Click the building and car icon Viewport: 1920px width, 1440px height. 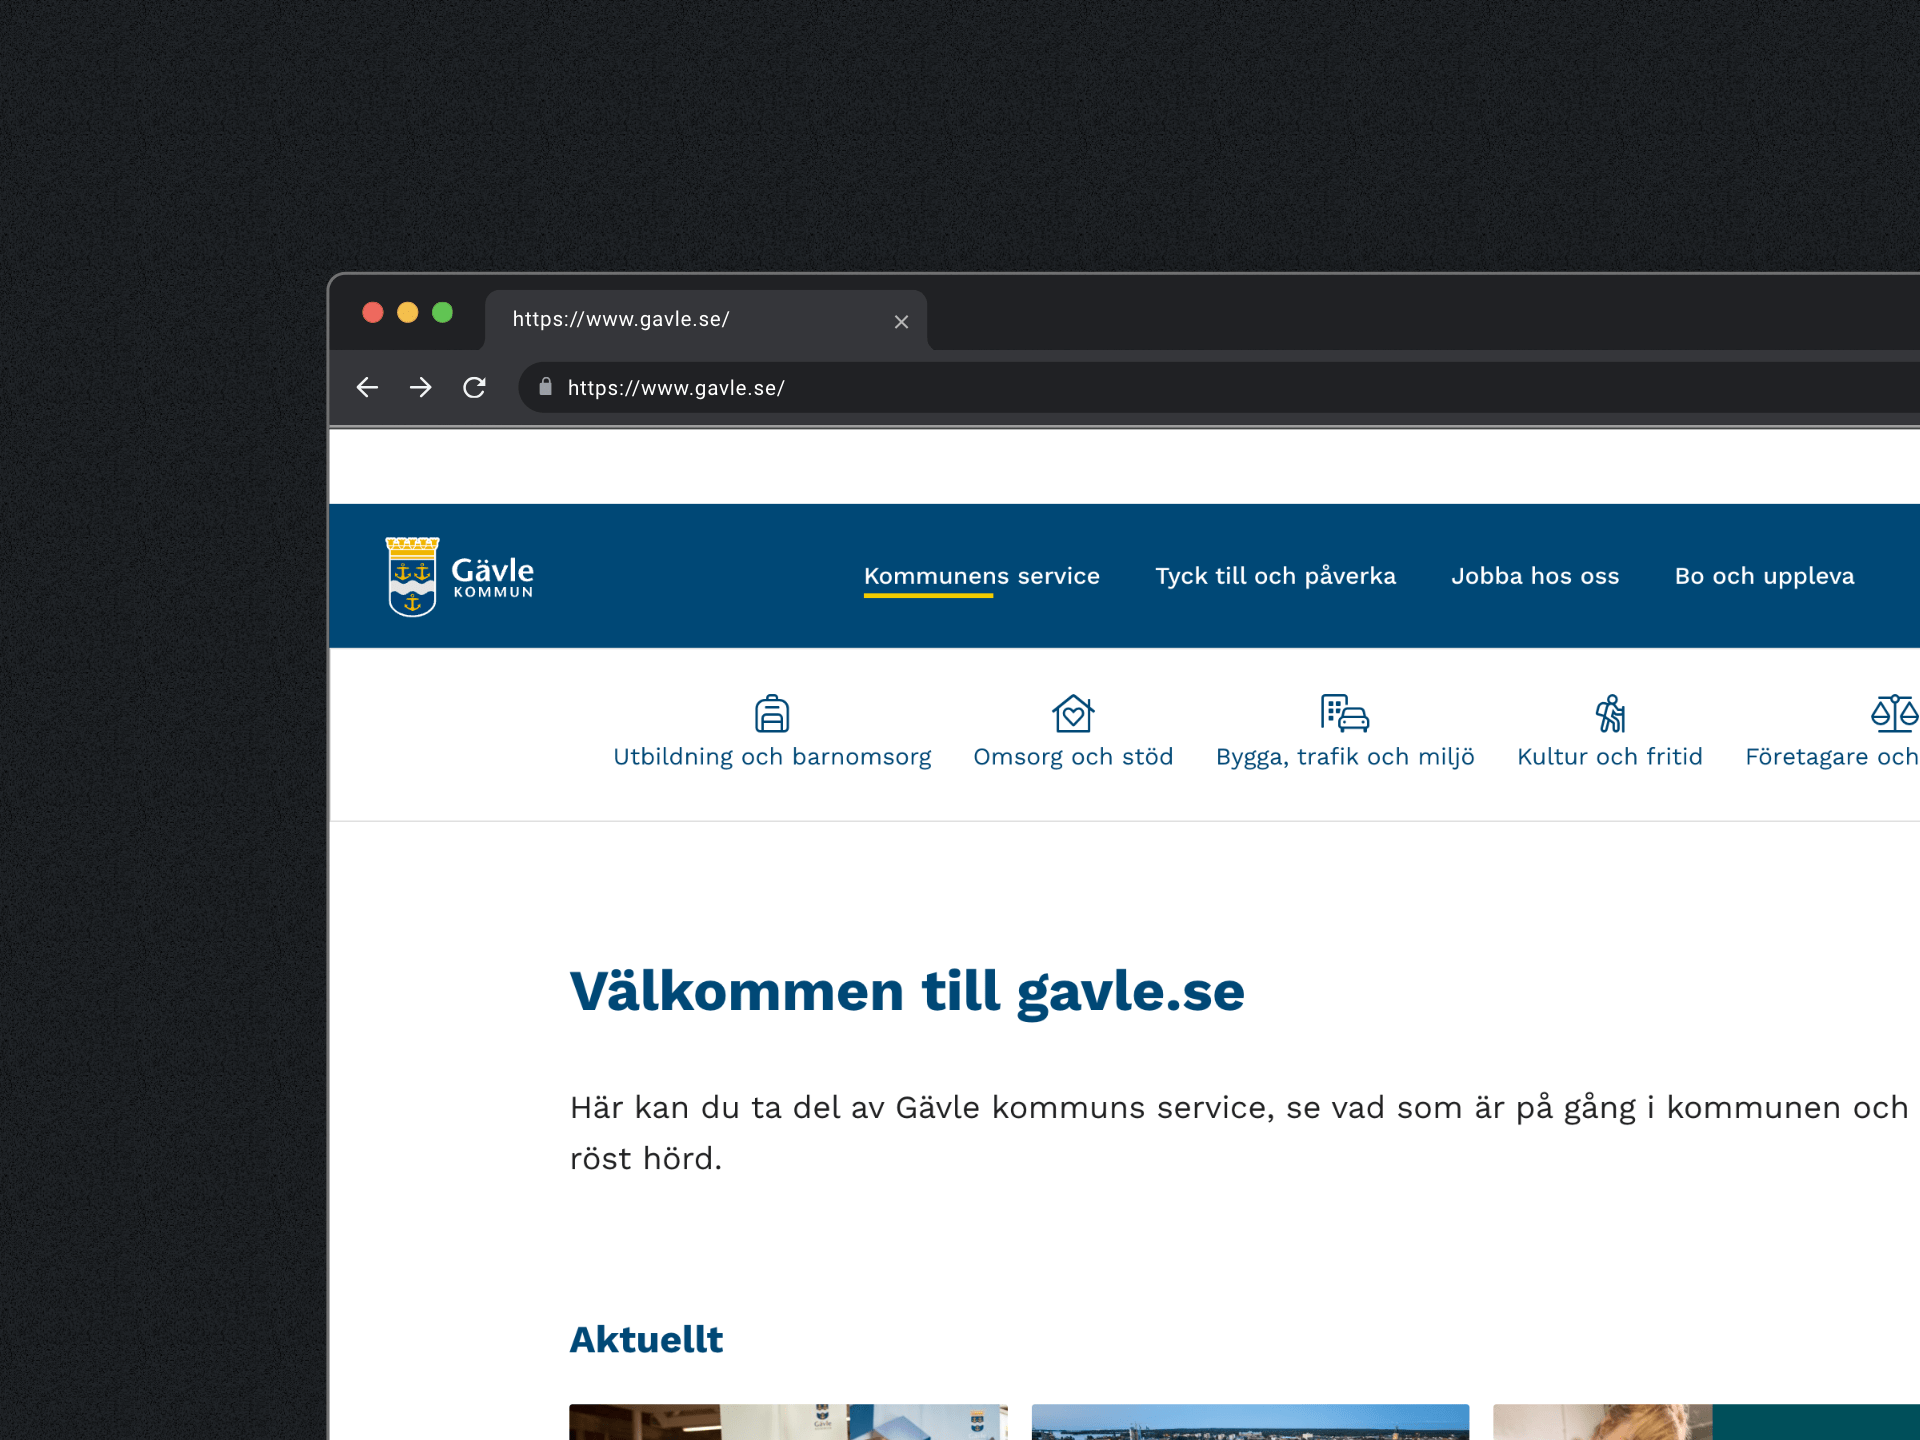(x=1344, y=714)
